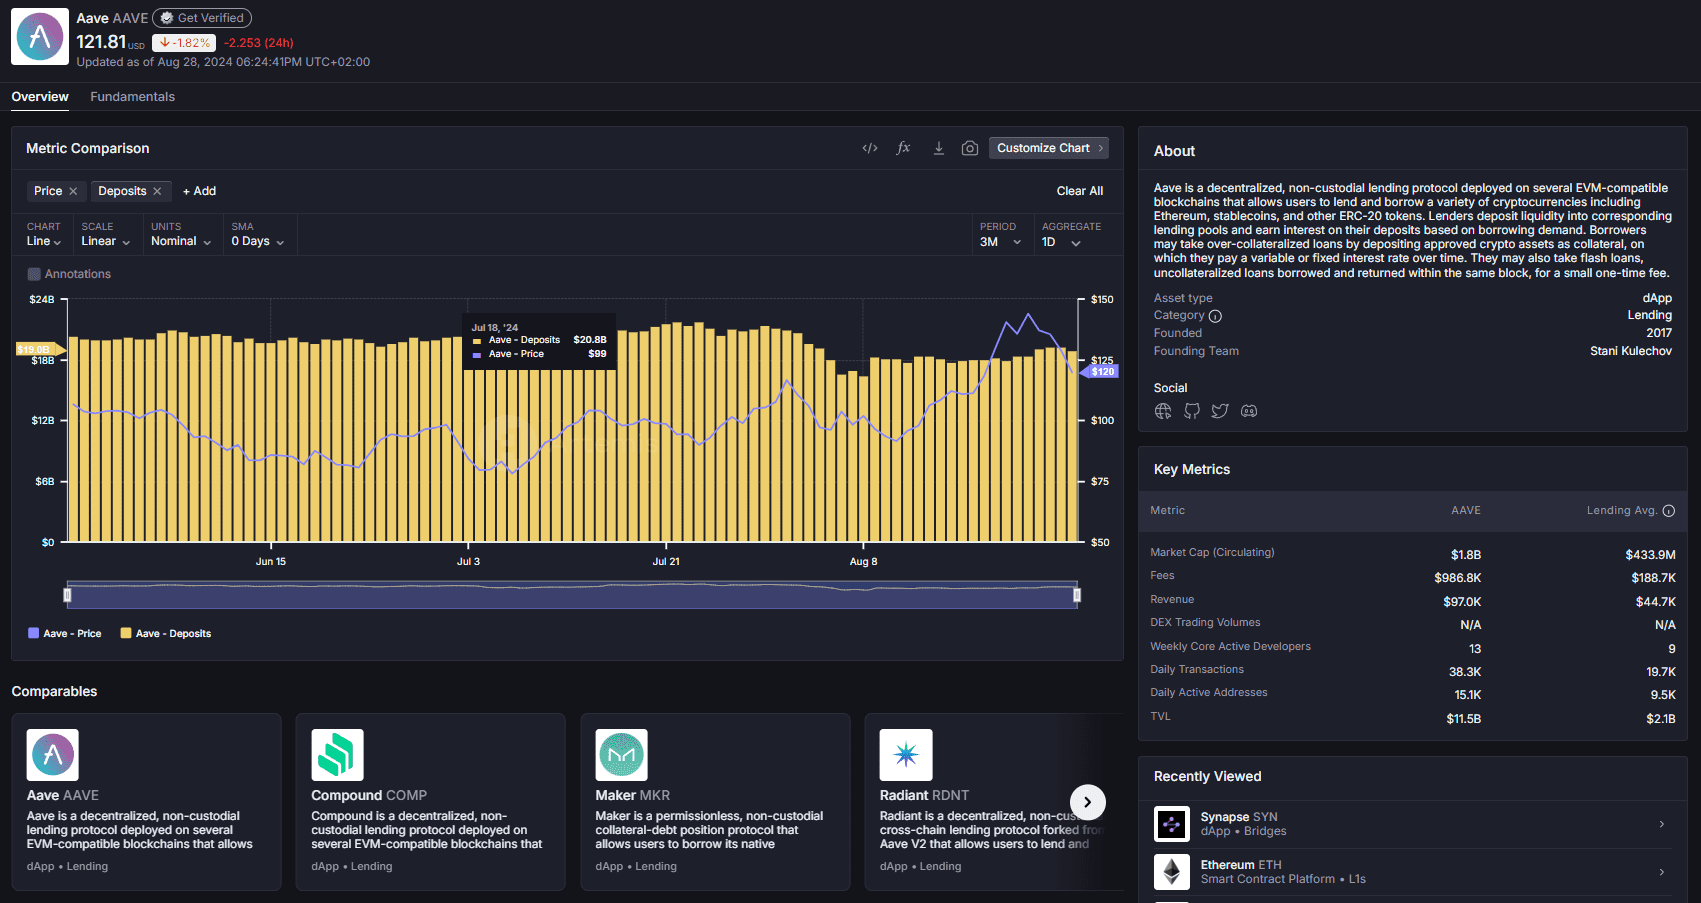
Task: Open the Aave AAVE comparable card title
Action: tap(63, 795)
